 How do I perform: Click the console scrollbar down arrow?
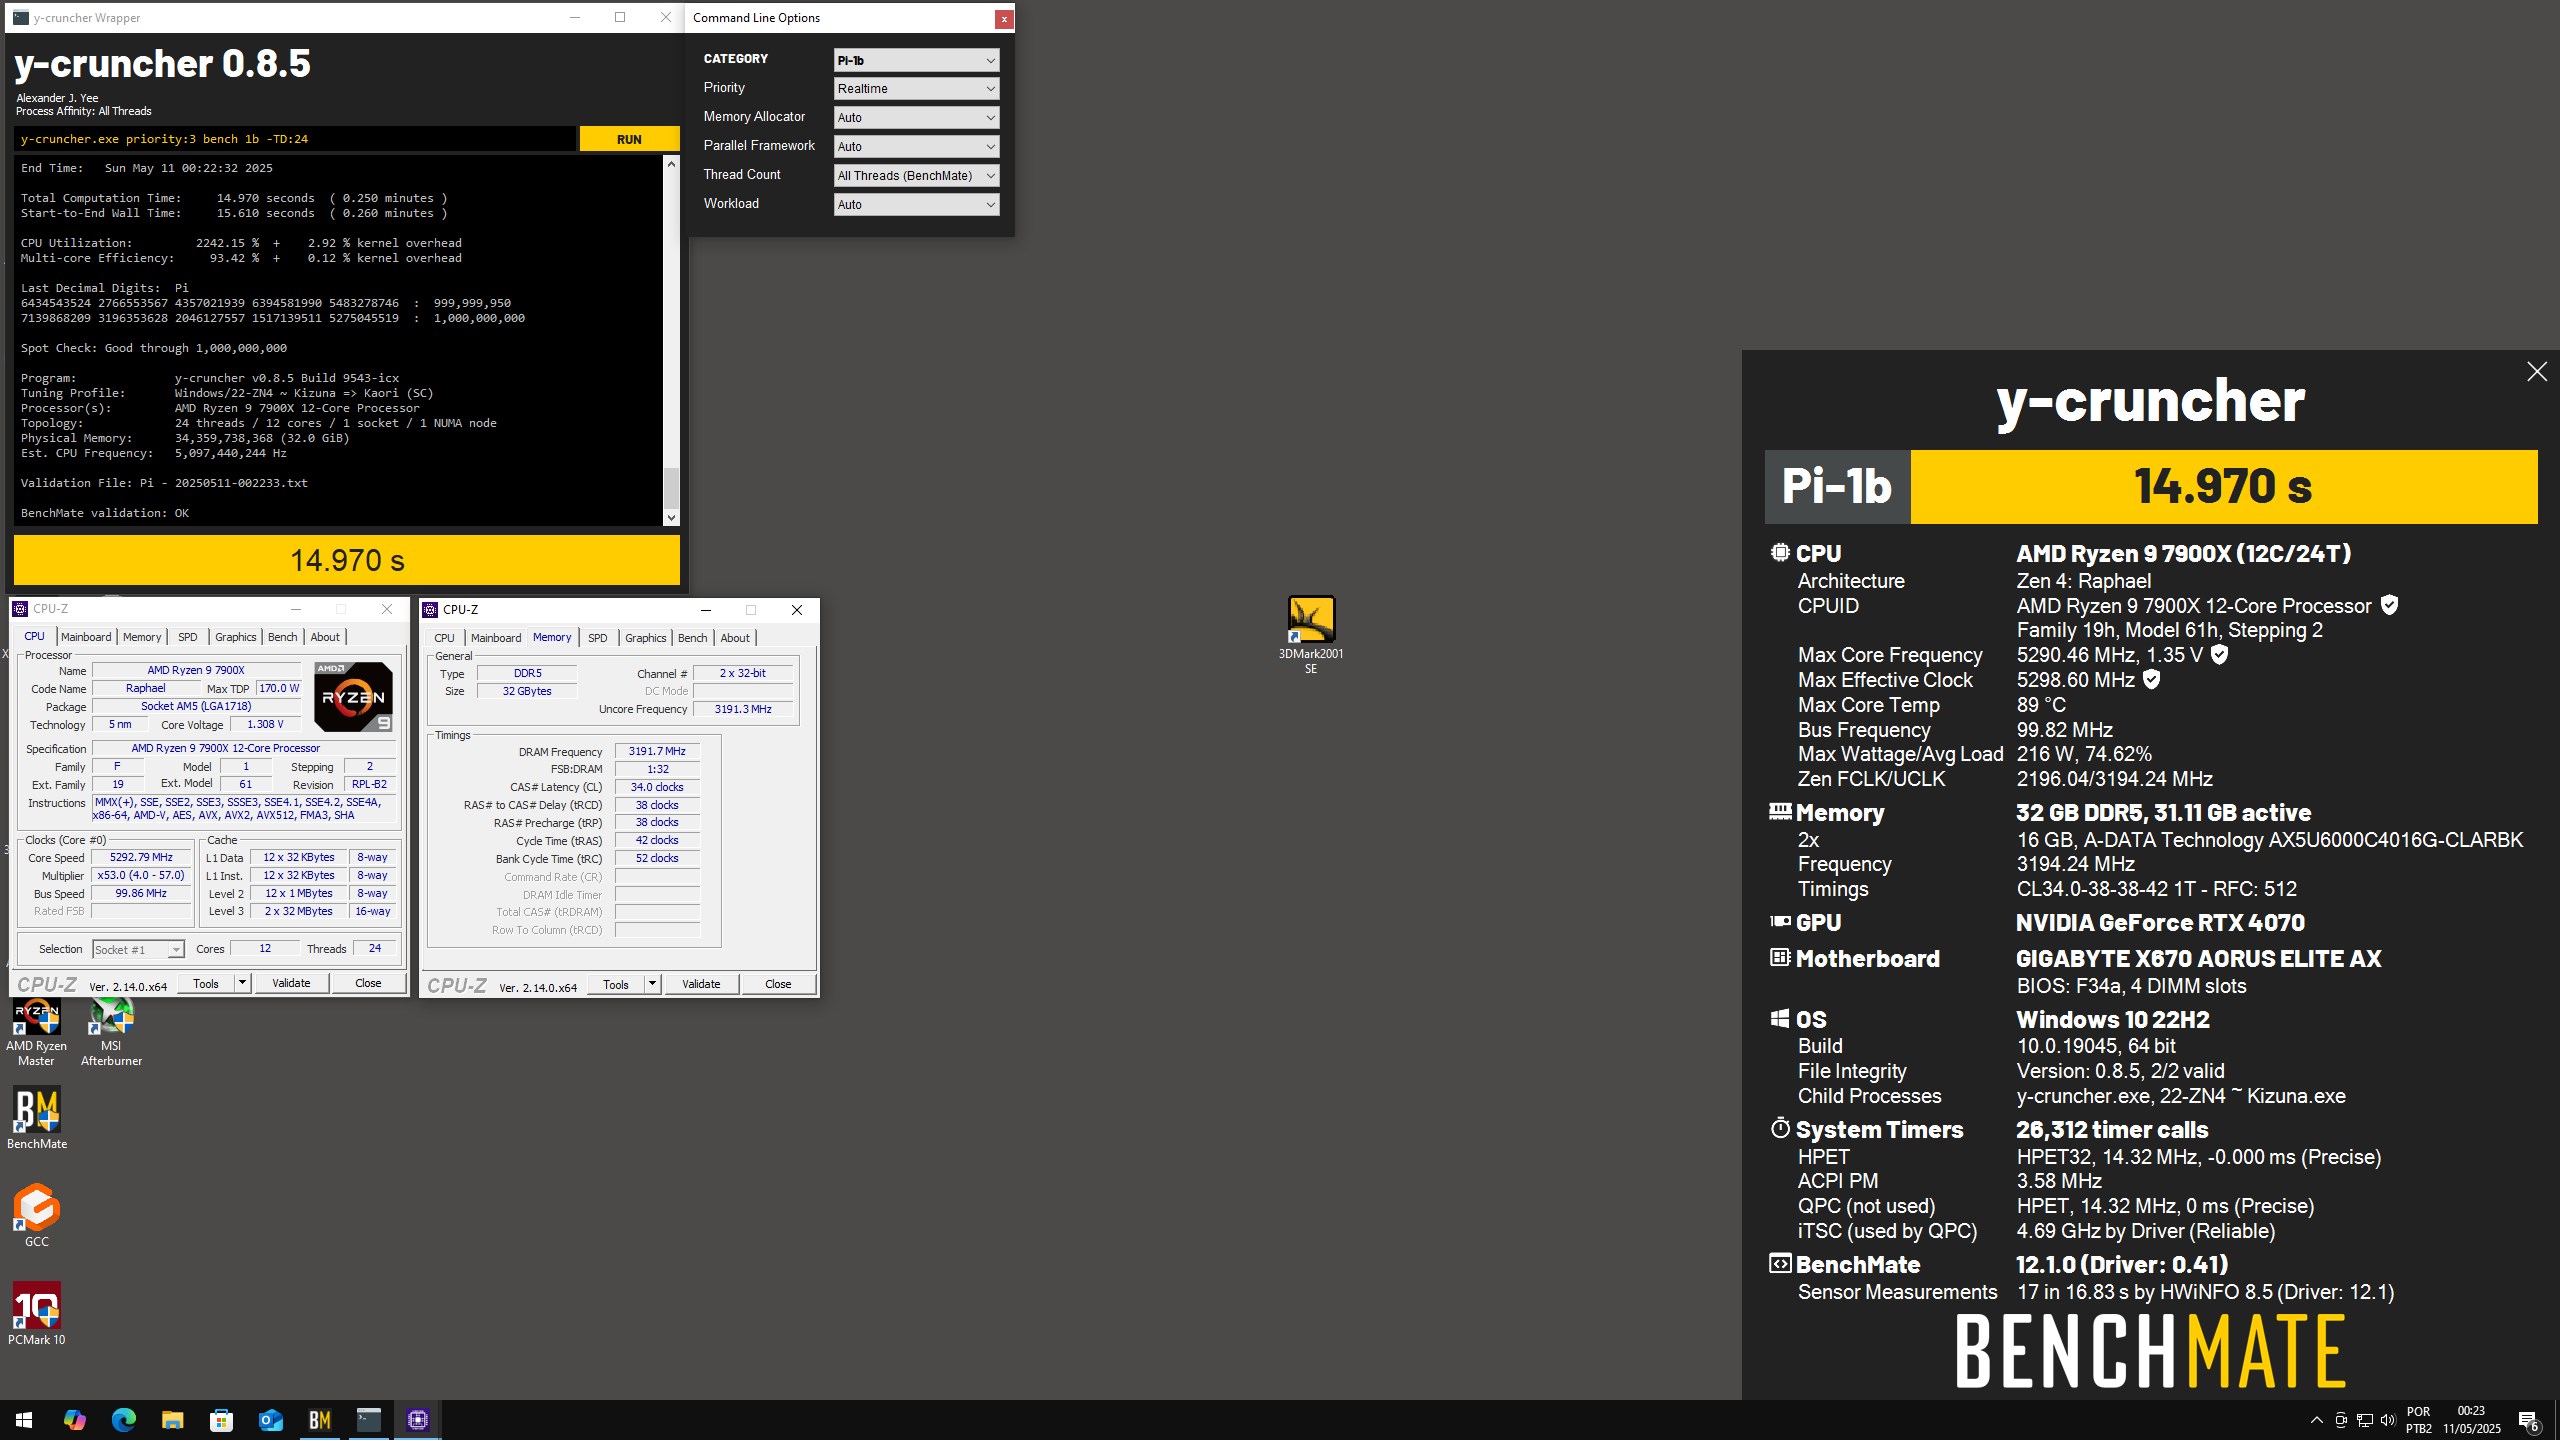(x=671, y=518)
